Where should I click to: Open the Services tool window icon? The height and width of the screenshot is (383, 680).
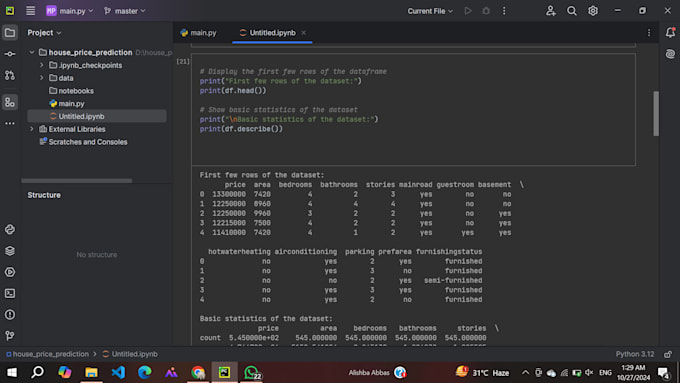[10, 272]
